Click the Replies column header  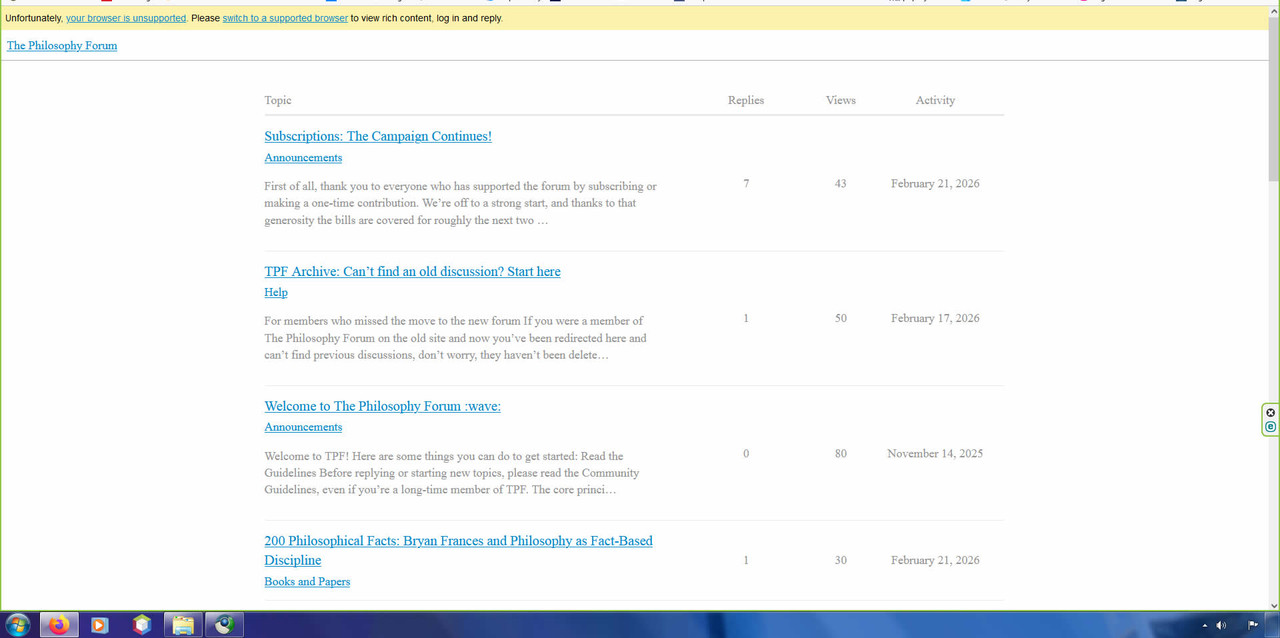coord(746,100)
